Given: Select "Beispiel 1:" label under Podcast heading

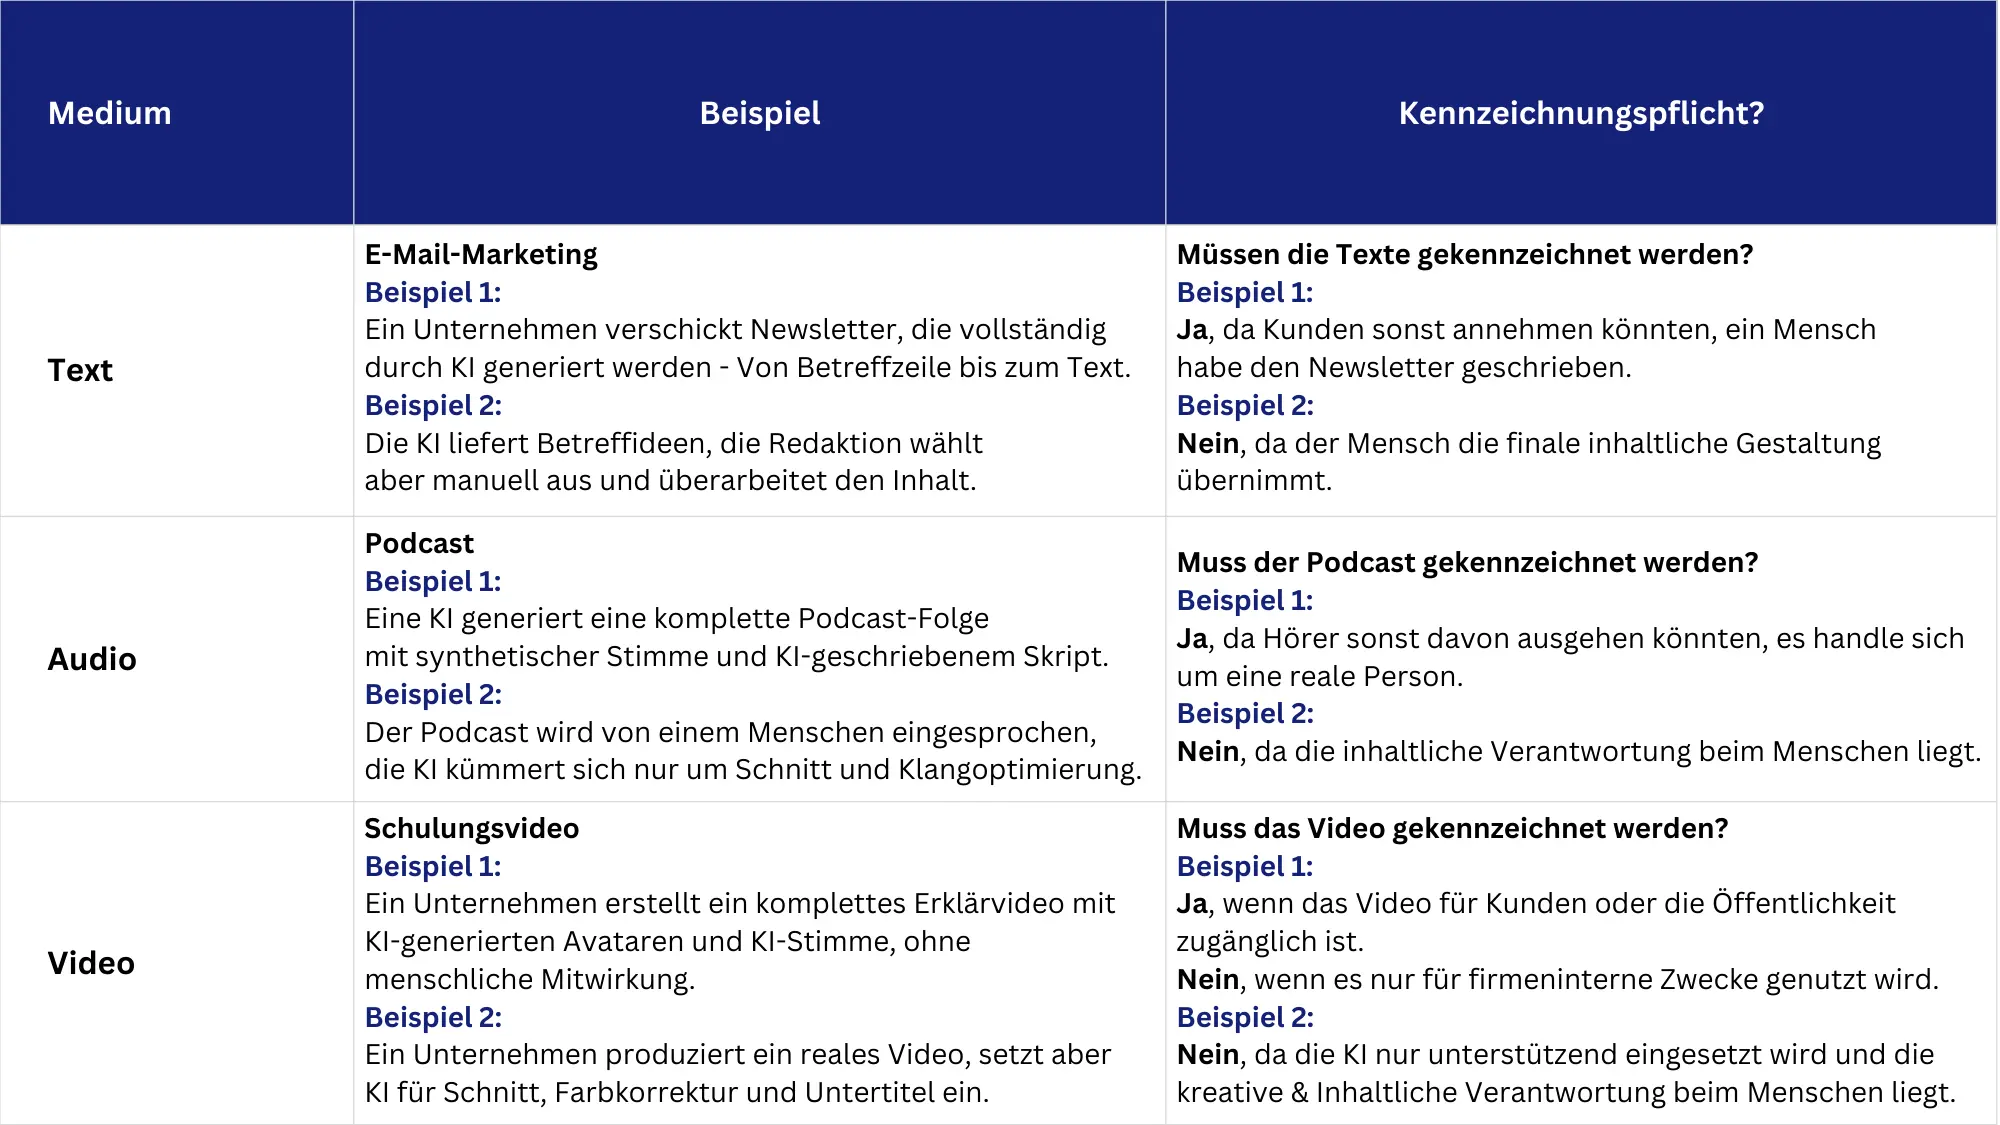Looking at the screenshot, I should pyautogui.click(x=433, y=581).
